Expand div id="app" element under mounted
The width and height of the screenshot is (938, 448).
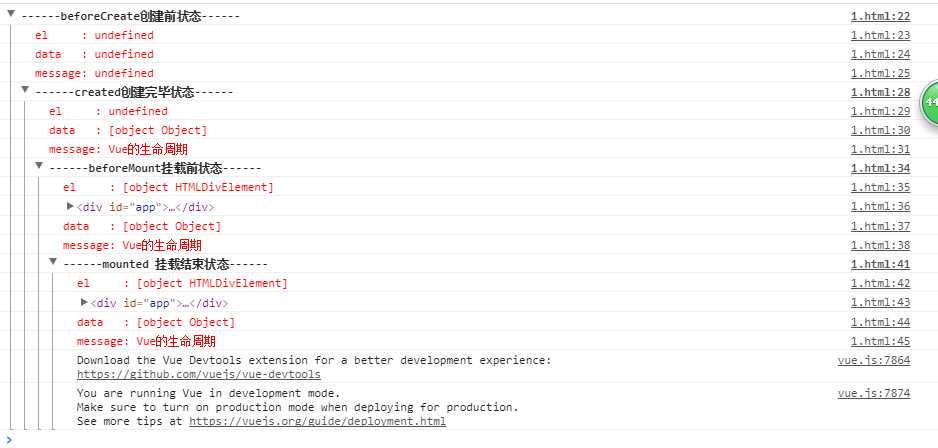click(84, 302)
